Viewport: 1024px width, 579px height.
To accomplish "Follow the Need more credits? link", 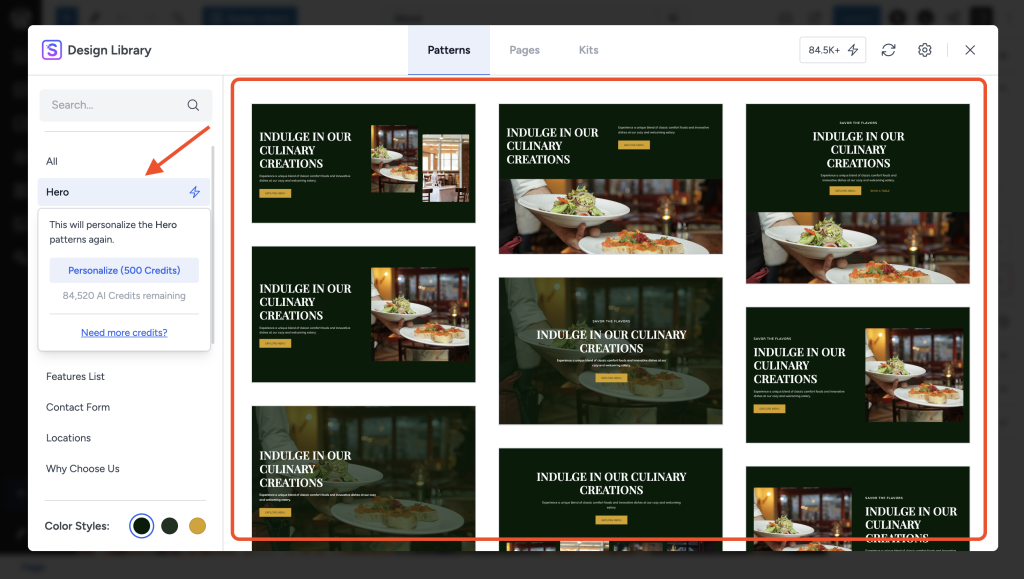I will pyautogui.click(x=124, y=332).
